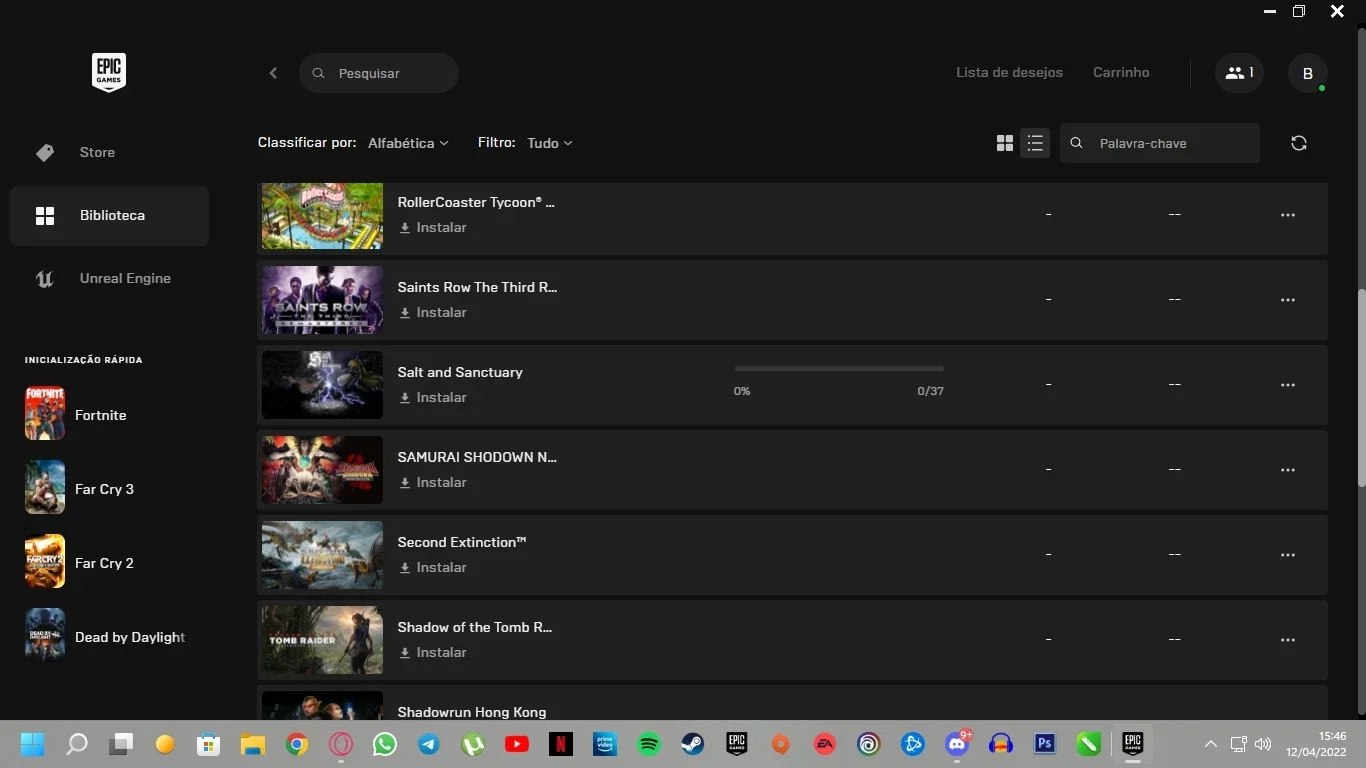Open the Carrinho link

click(x=1121, y=72)
